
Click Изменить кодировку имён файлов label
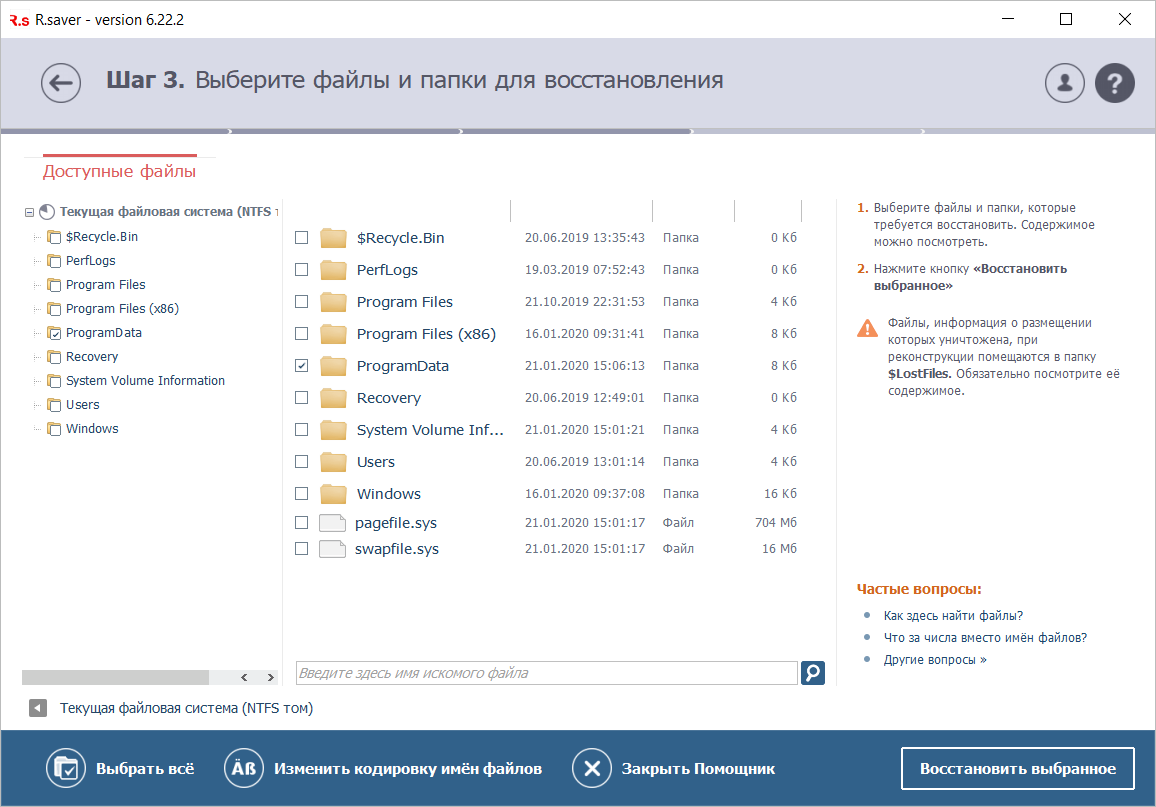pyautogui.click(x=408, y=769)
